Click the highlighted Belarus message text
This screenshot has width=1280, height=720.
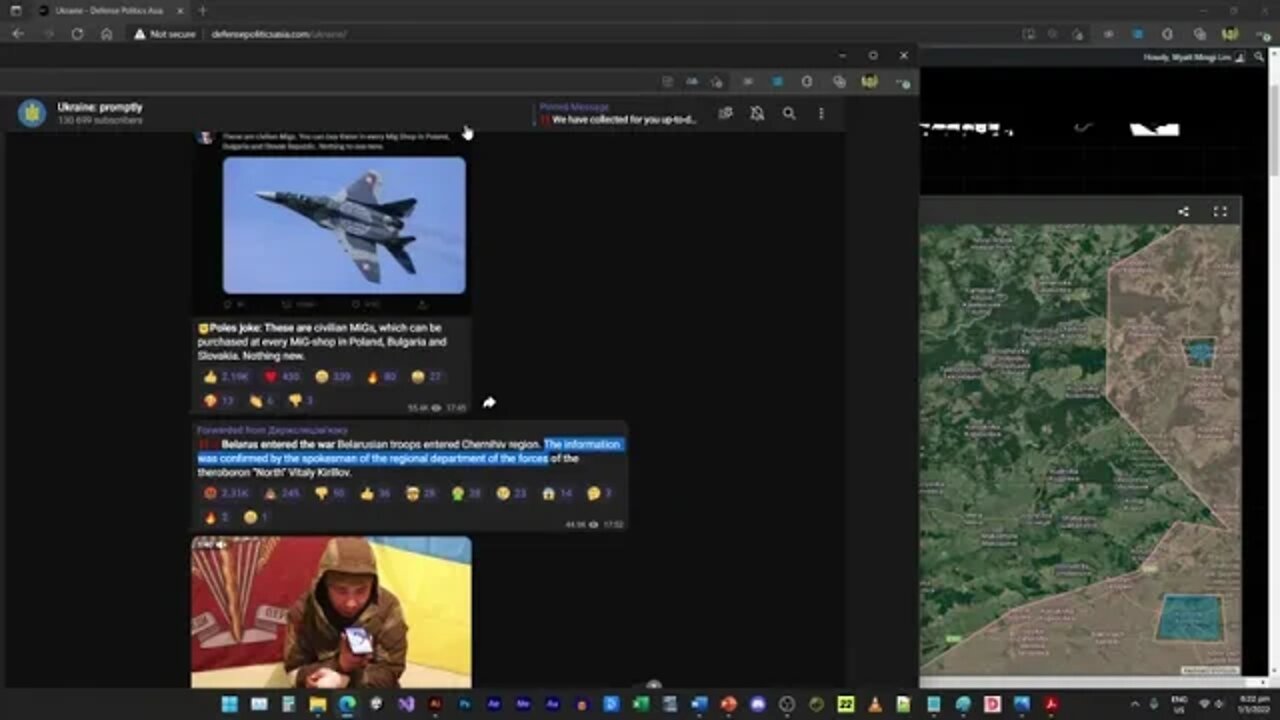click(x=409, y=451)
